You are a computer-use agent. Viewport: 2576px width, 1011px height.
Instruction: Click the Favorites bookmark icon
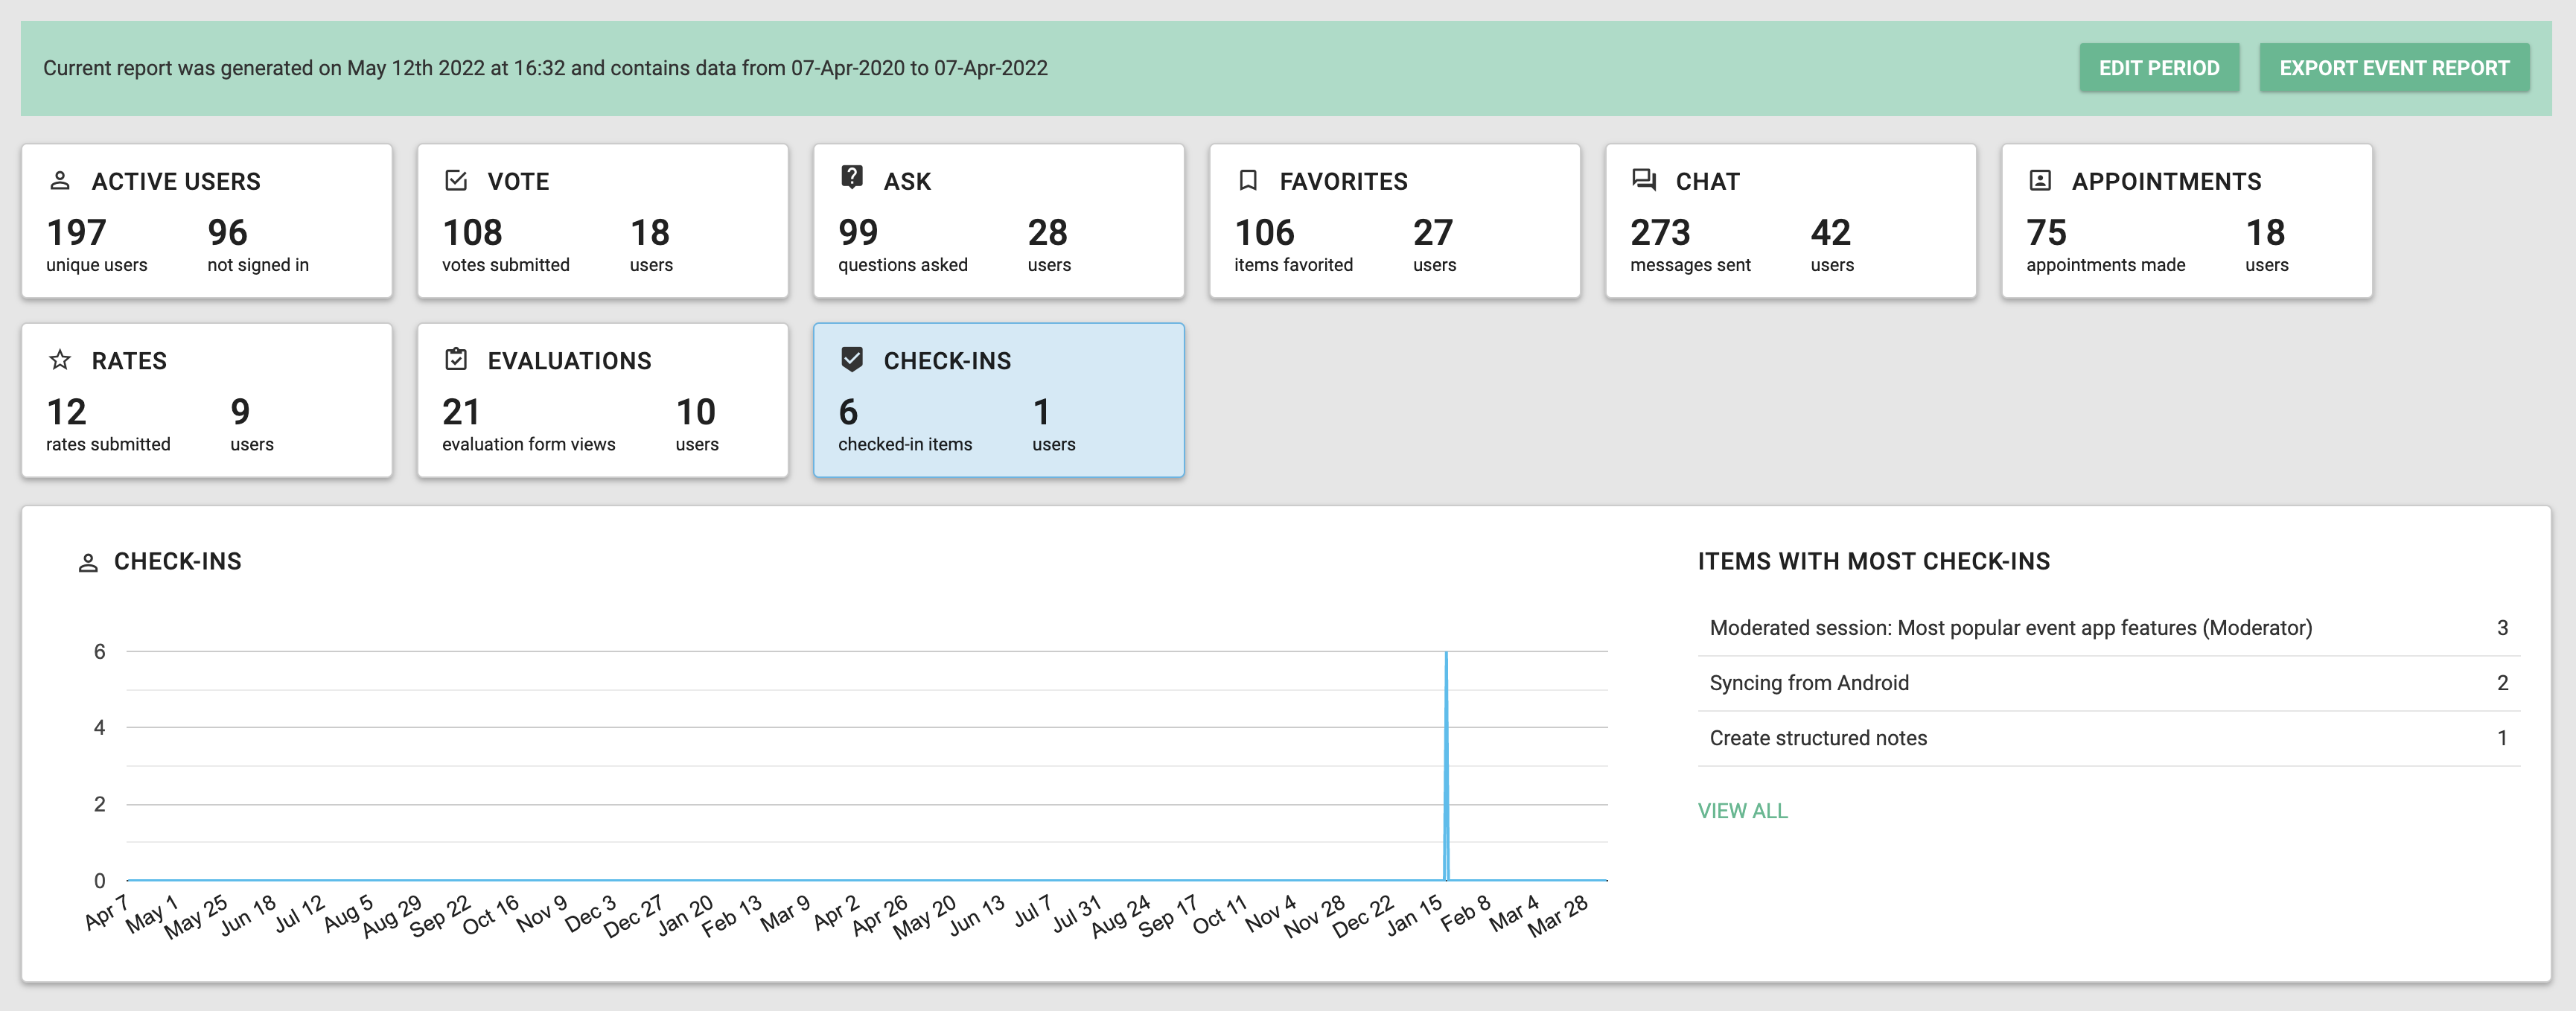pyautogui.click(x=1248, y=181)
